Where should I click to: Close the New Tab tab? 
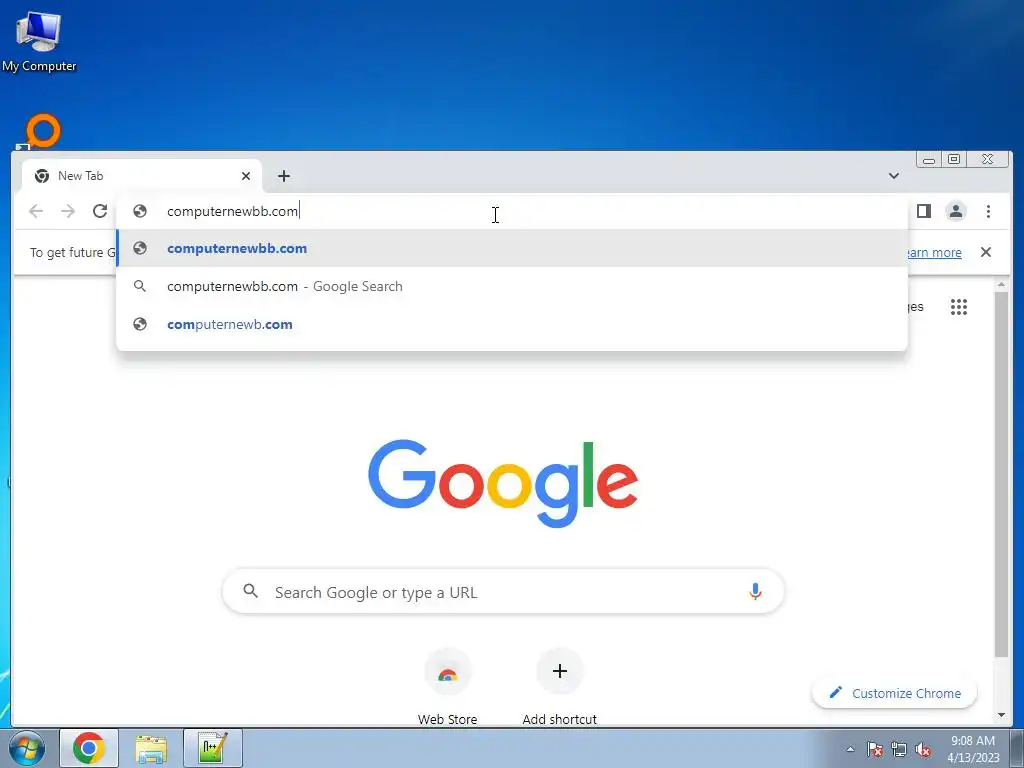[x=246, y=176]
